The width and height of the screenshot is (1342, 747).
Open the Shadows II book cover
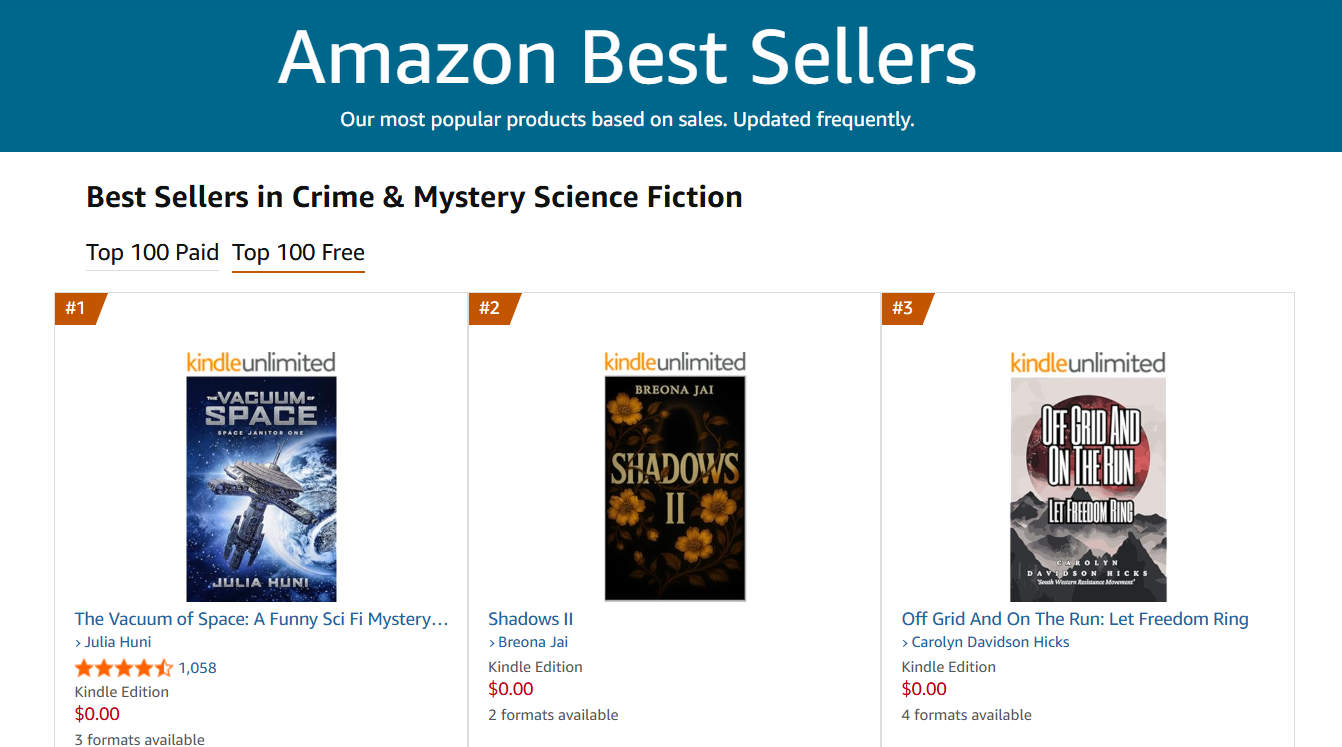point(675,489)
